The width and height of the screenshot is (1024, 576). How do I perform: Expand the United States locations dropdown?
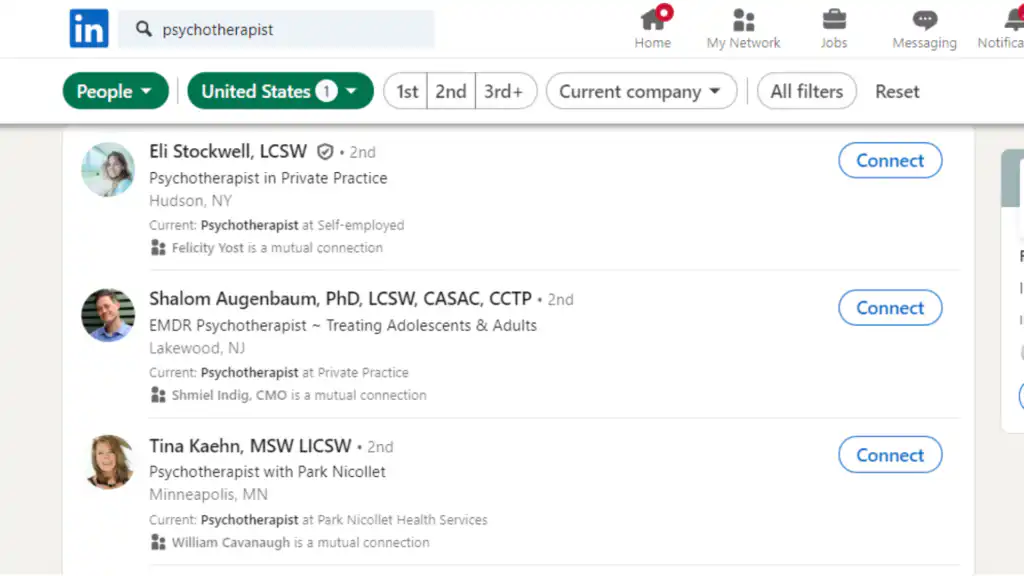coord(280,91)
